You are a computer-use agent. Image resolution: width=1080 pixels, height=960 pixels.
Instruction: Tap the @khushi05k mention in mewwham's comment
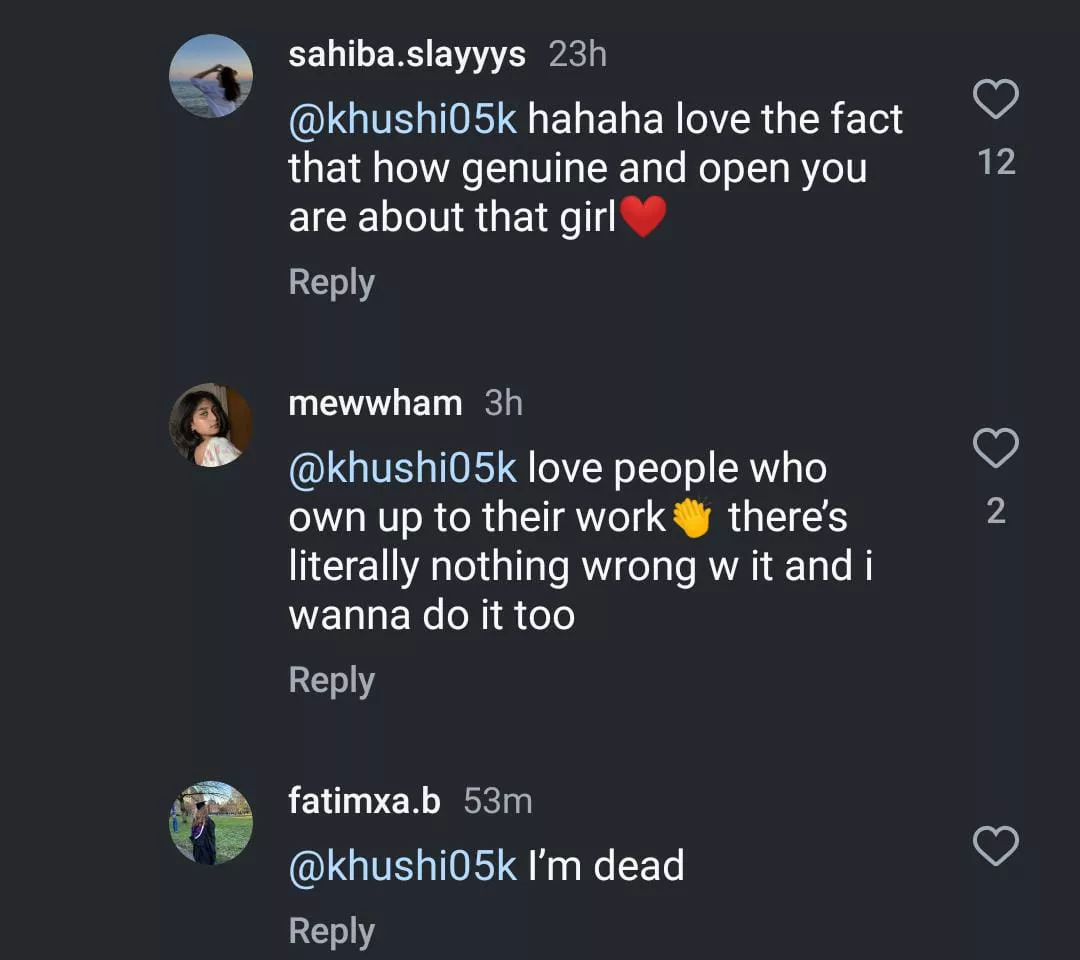tap(402, 468)
